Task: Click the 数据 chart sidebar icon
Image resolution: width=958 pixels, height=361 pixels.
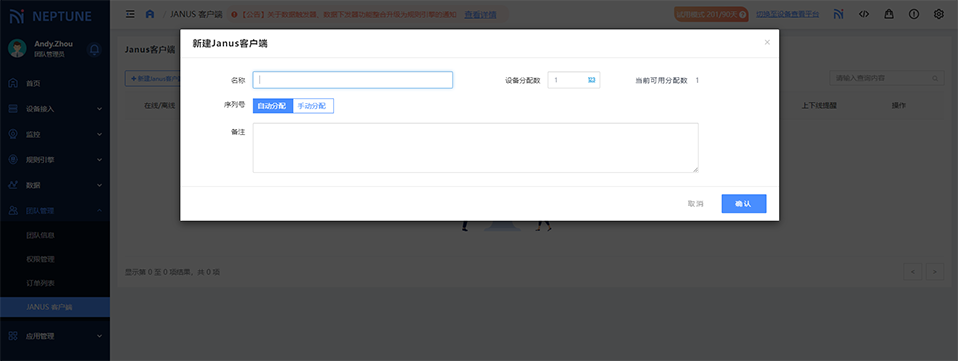Action: click(x=13, y=184)
